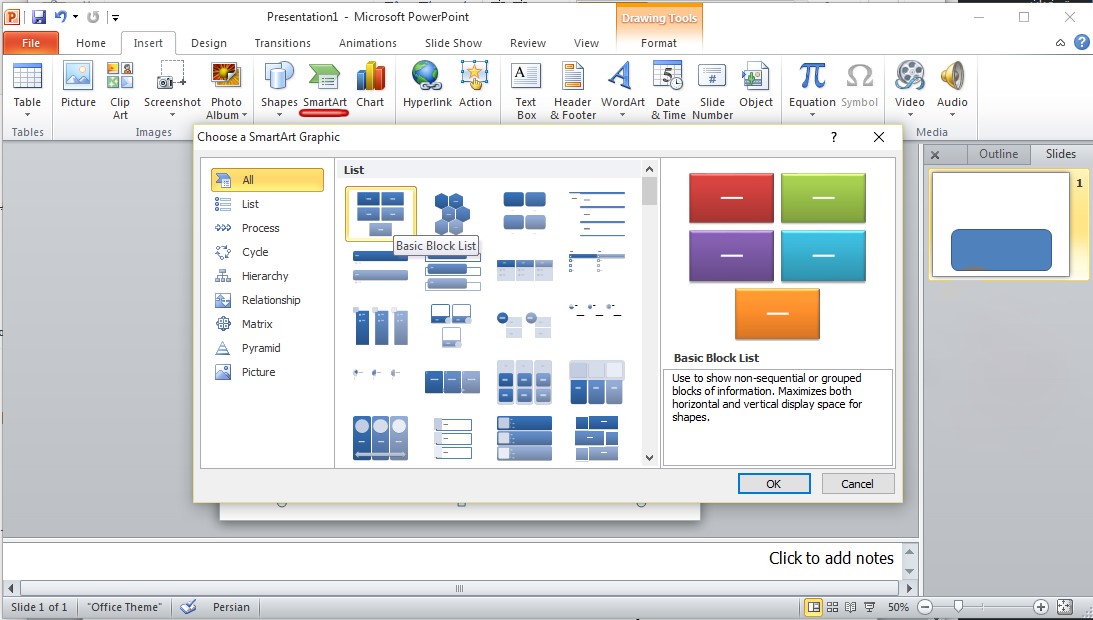Viewport: 1093px width, 620px height.
Task: Select the slide 1 thumbnail
Action: click(1000, 224)
